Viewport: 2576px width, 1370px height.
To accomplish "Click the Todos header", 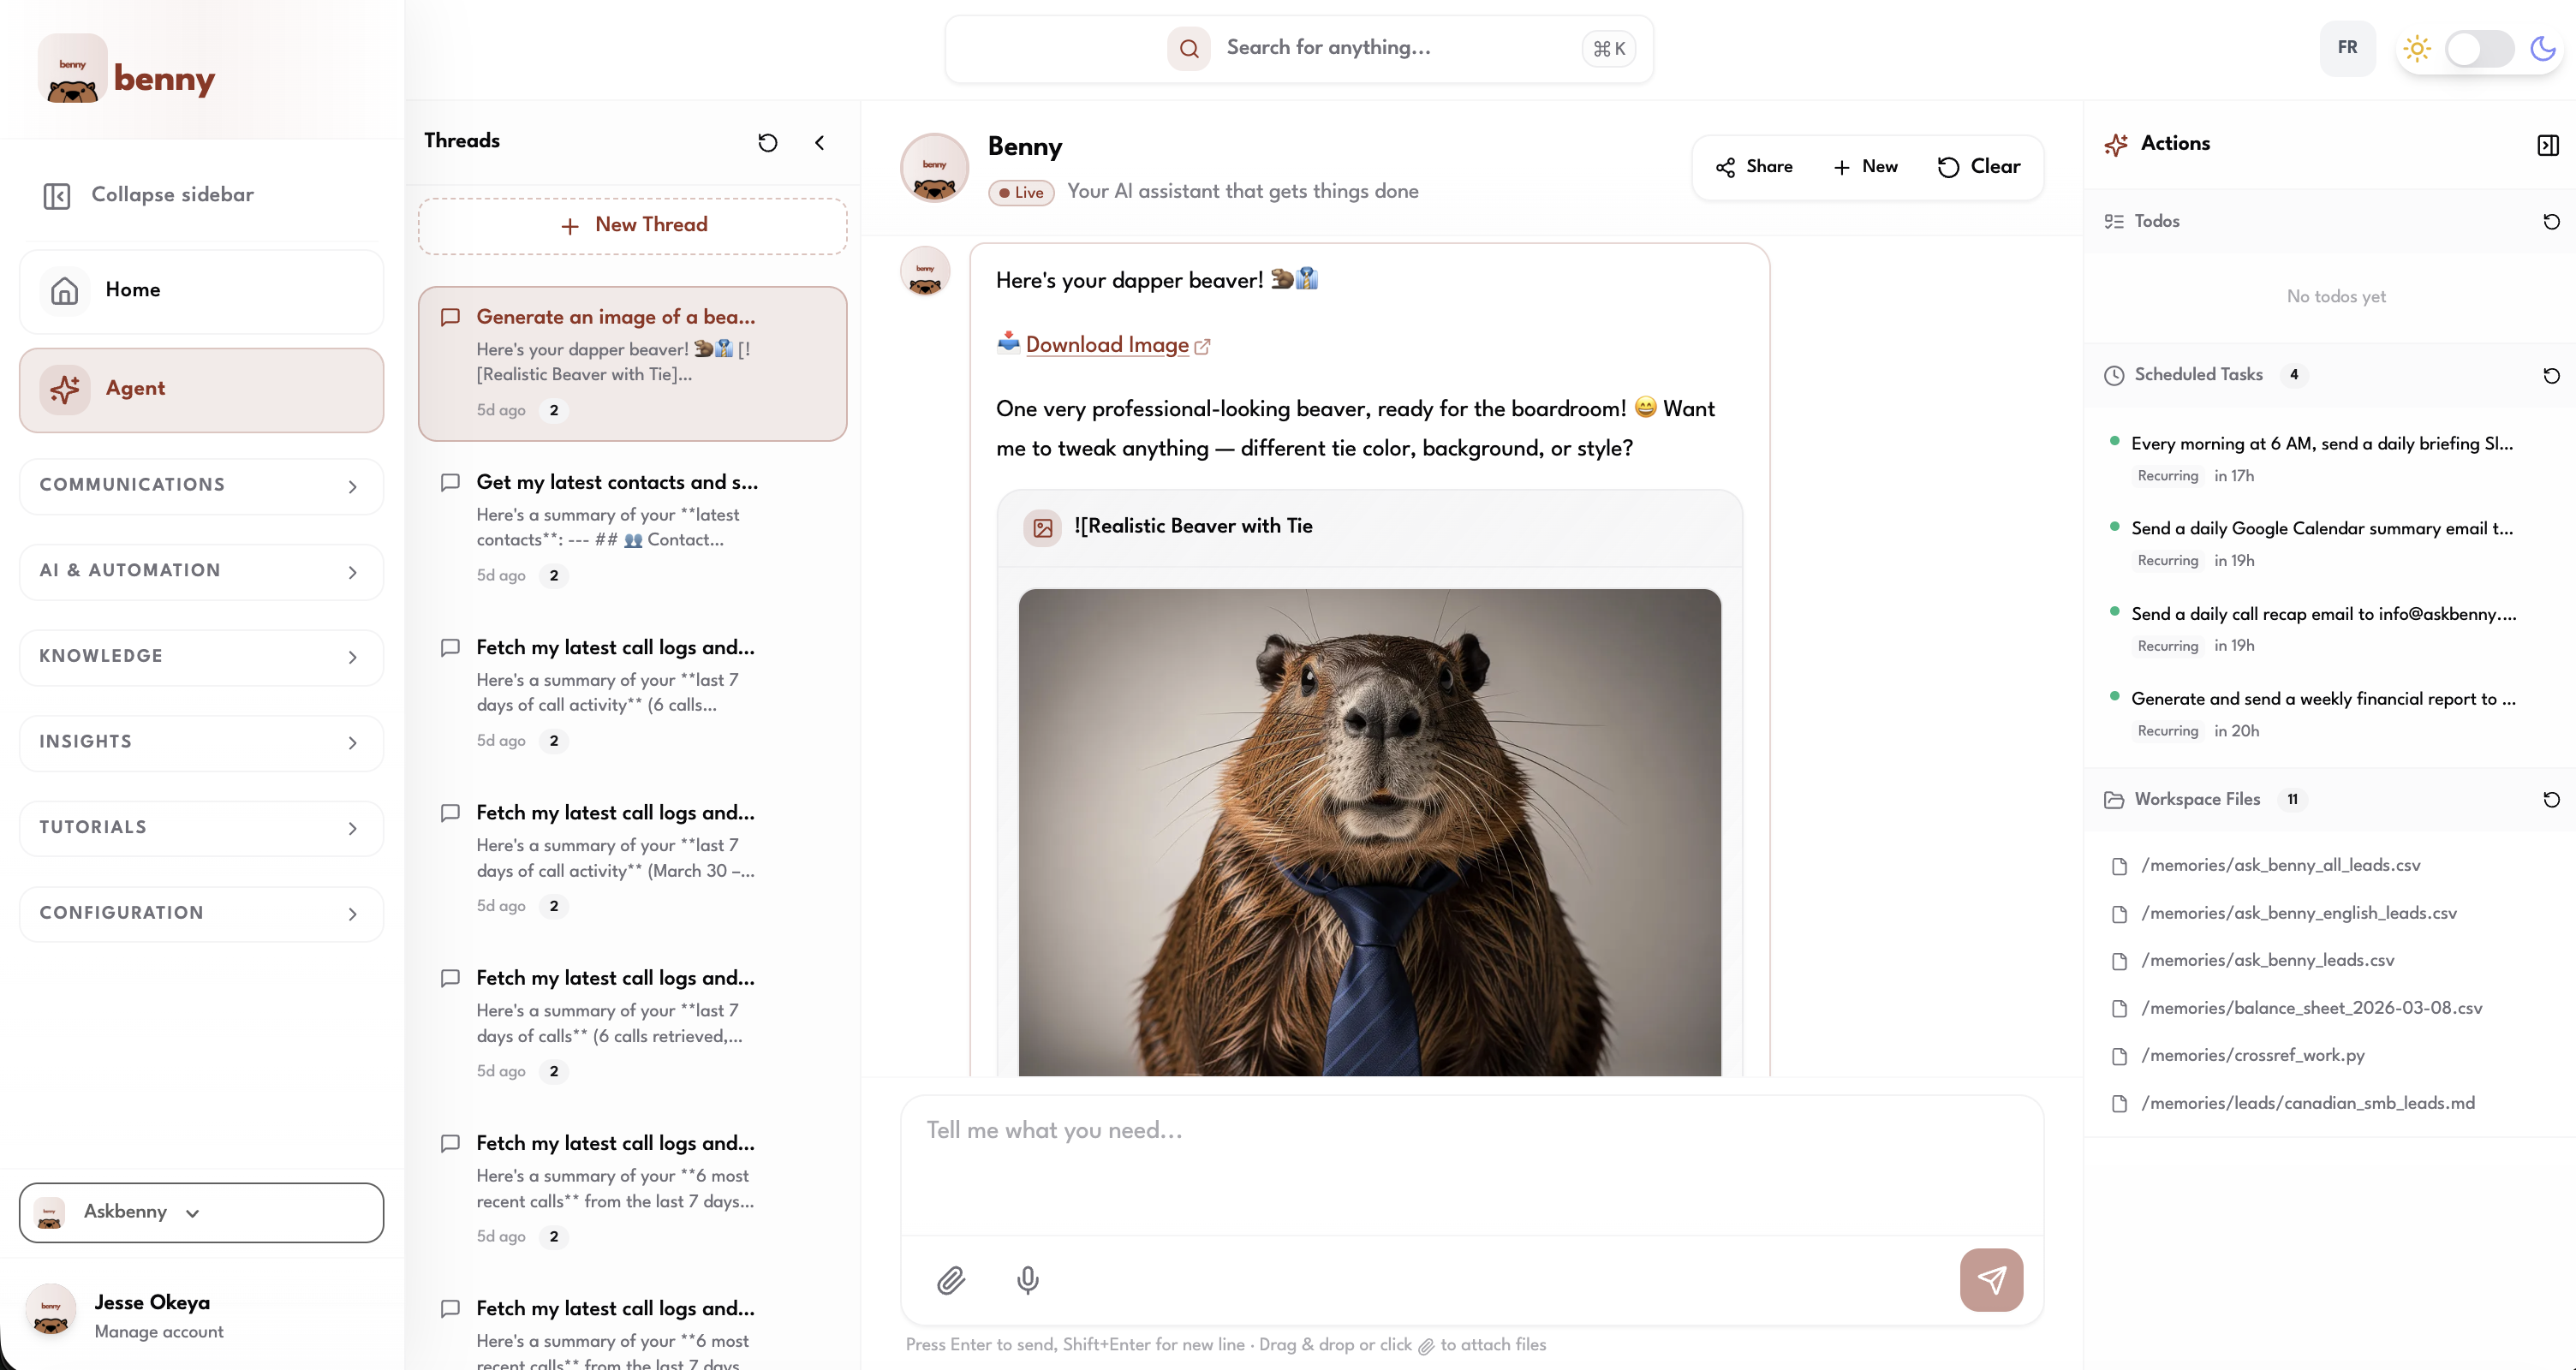I will pos(2156,222).
